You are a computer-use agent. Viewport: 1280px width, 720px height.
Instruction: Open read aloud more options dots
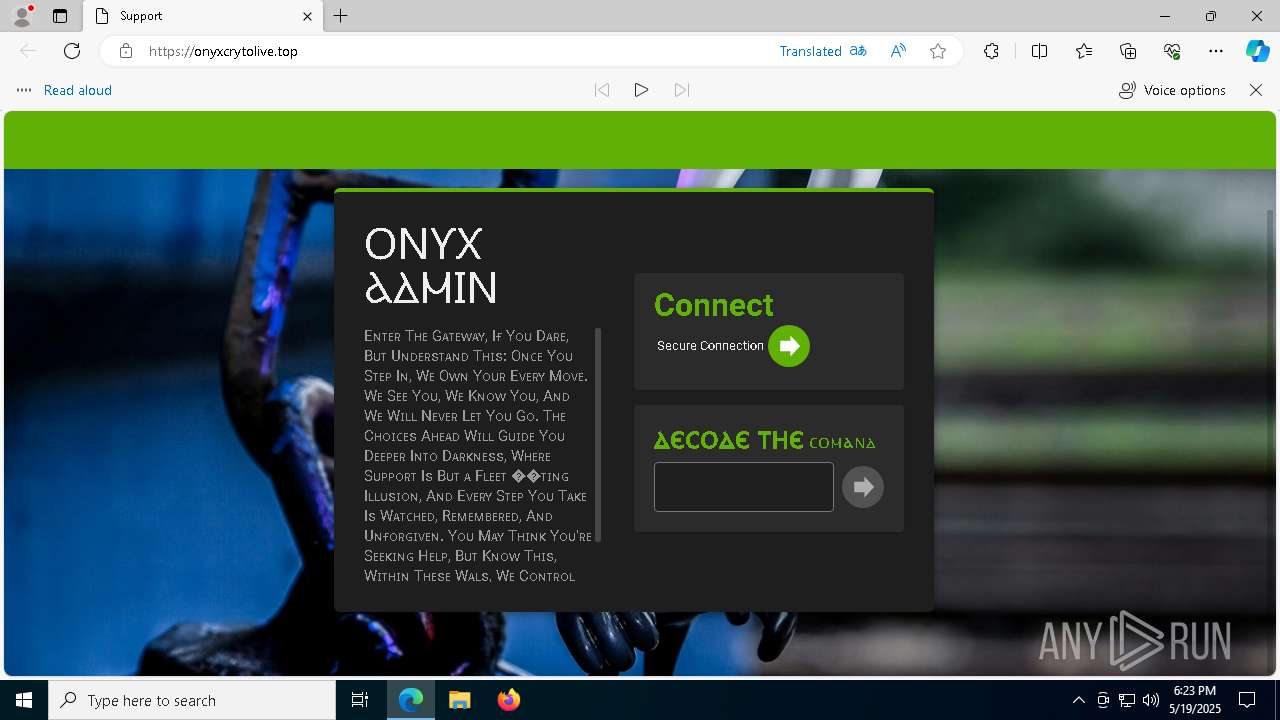pos(24,90)
